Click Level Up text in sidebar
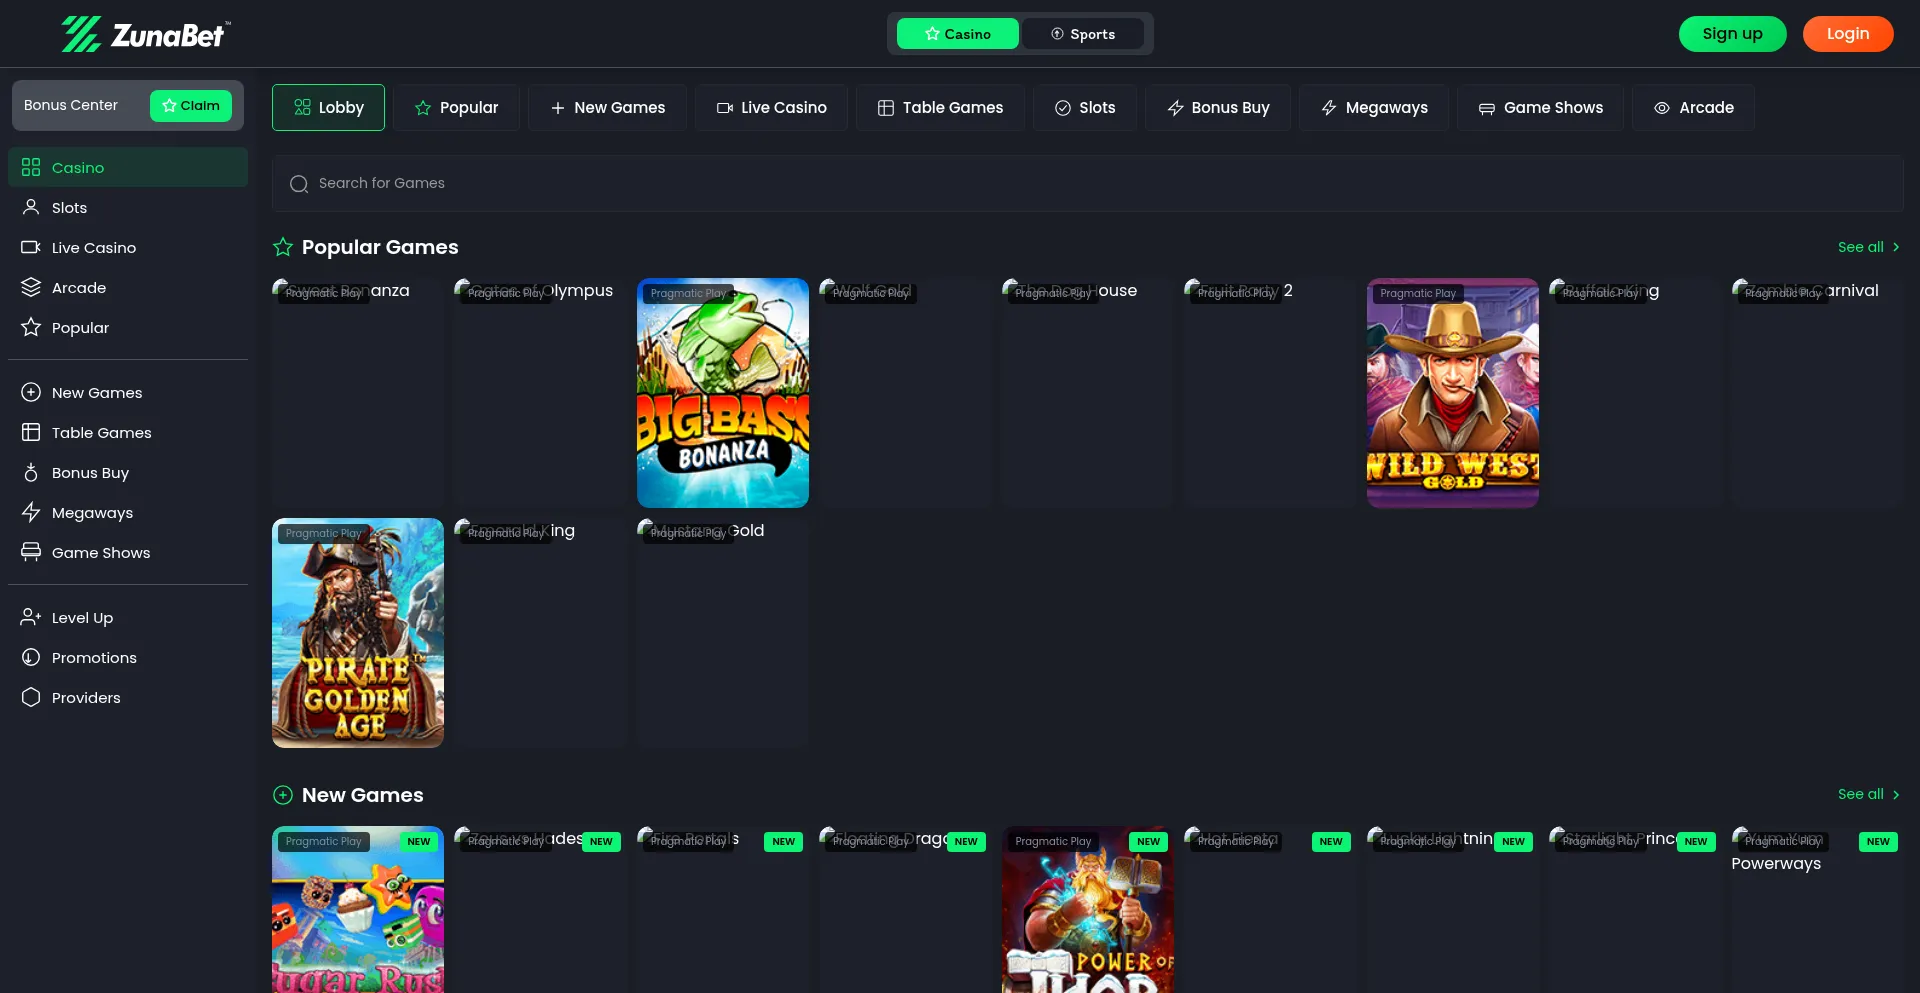The height and width of the screenshot is (993, 1920). tap(82, 618)
